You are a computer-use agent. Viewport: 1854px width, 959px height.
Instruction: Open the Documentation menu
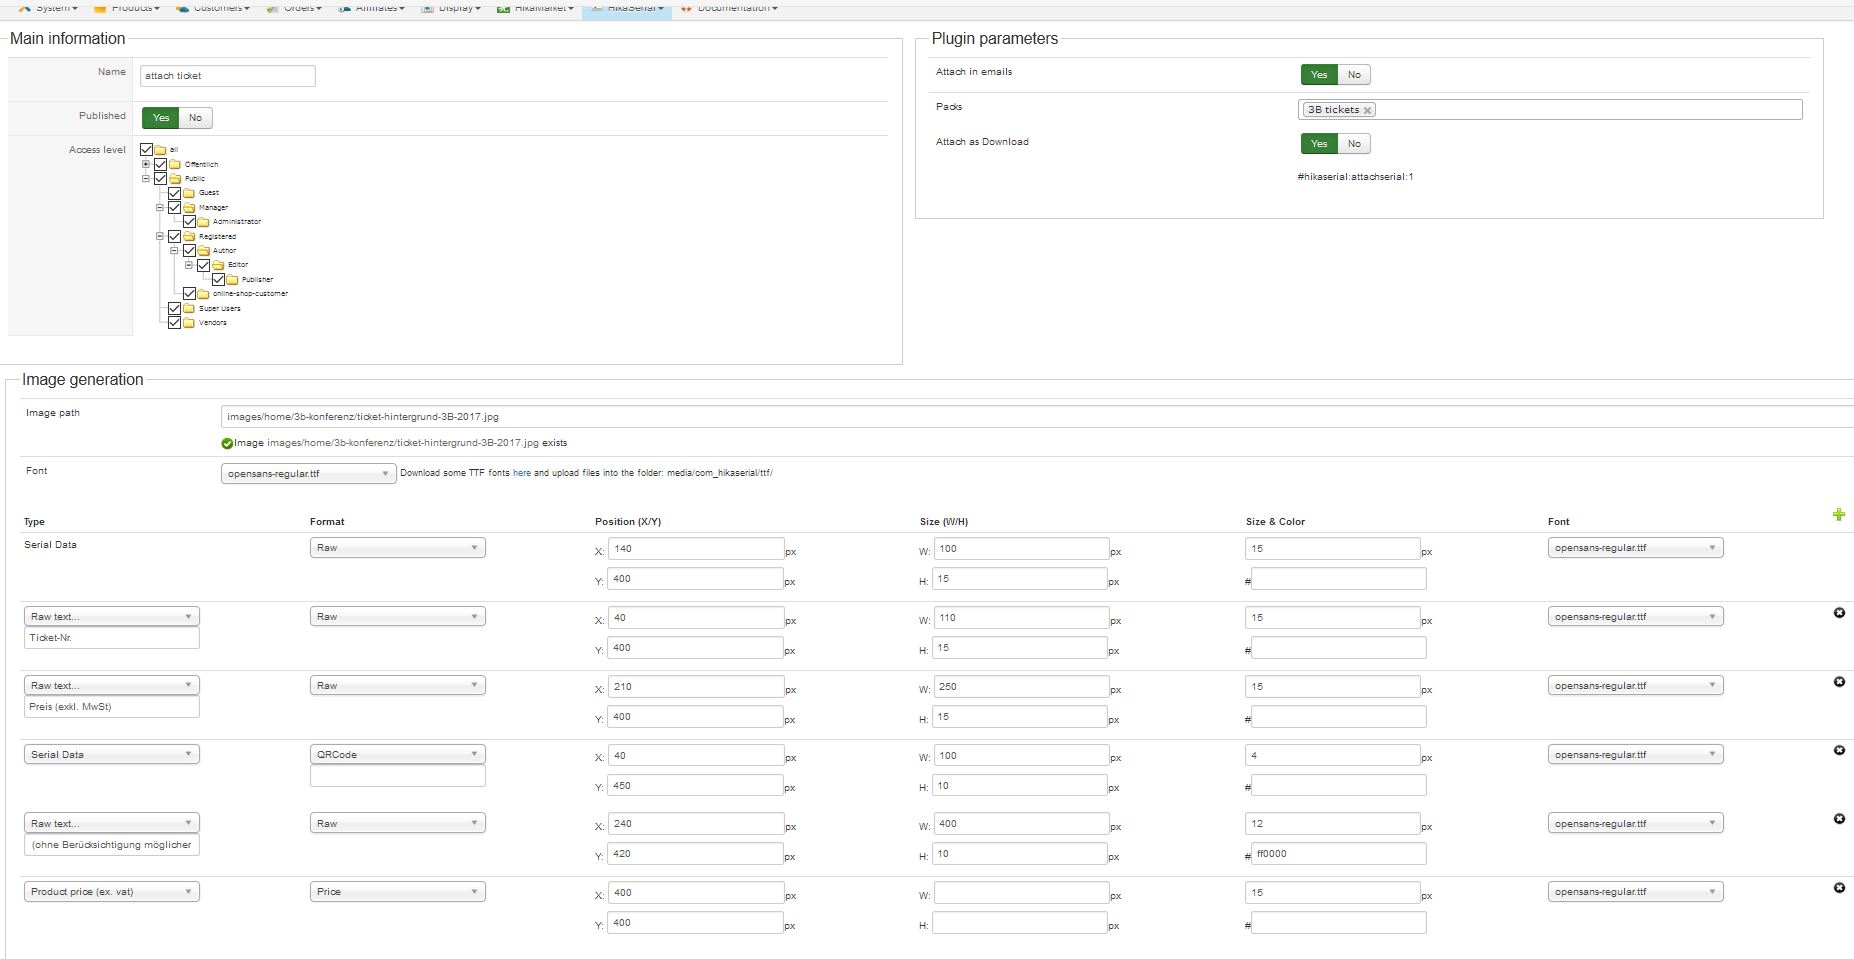pos(732,8)
